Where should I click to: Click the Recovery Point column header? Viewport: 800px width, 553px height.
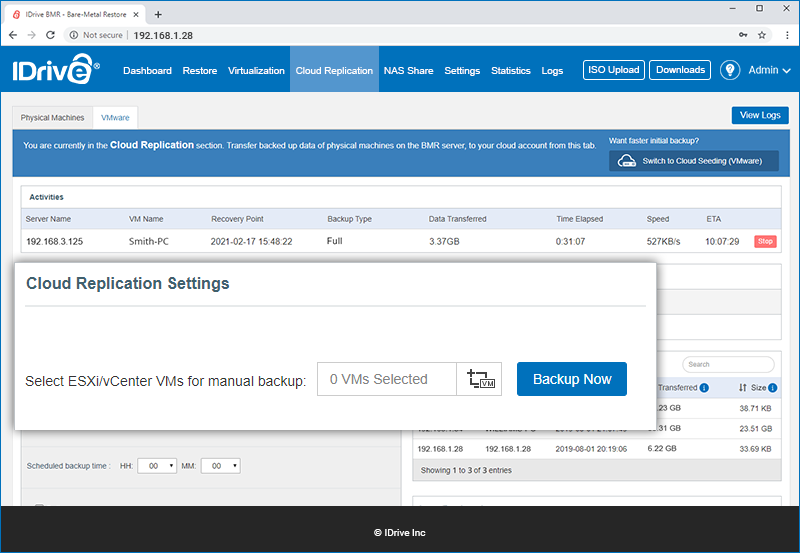237,219
